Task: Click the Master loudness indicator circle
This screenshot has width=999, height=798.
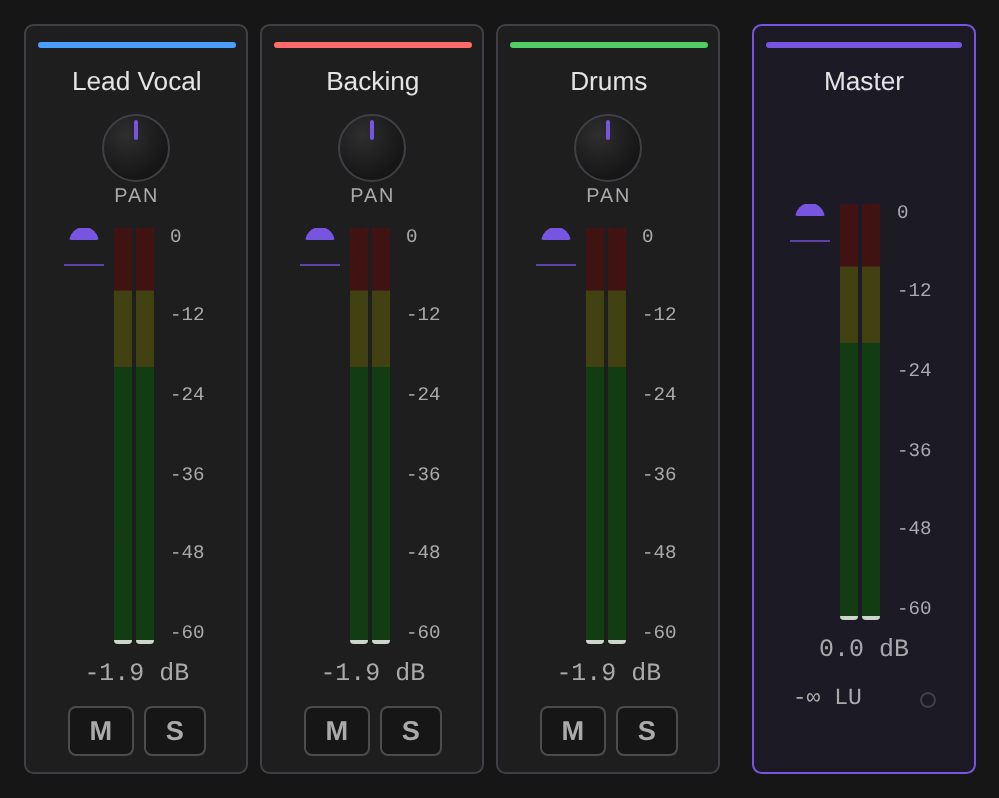Action: [x=928, y=700]
